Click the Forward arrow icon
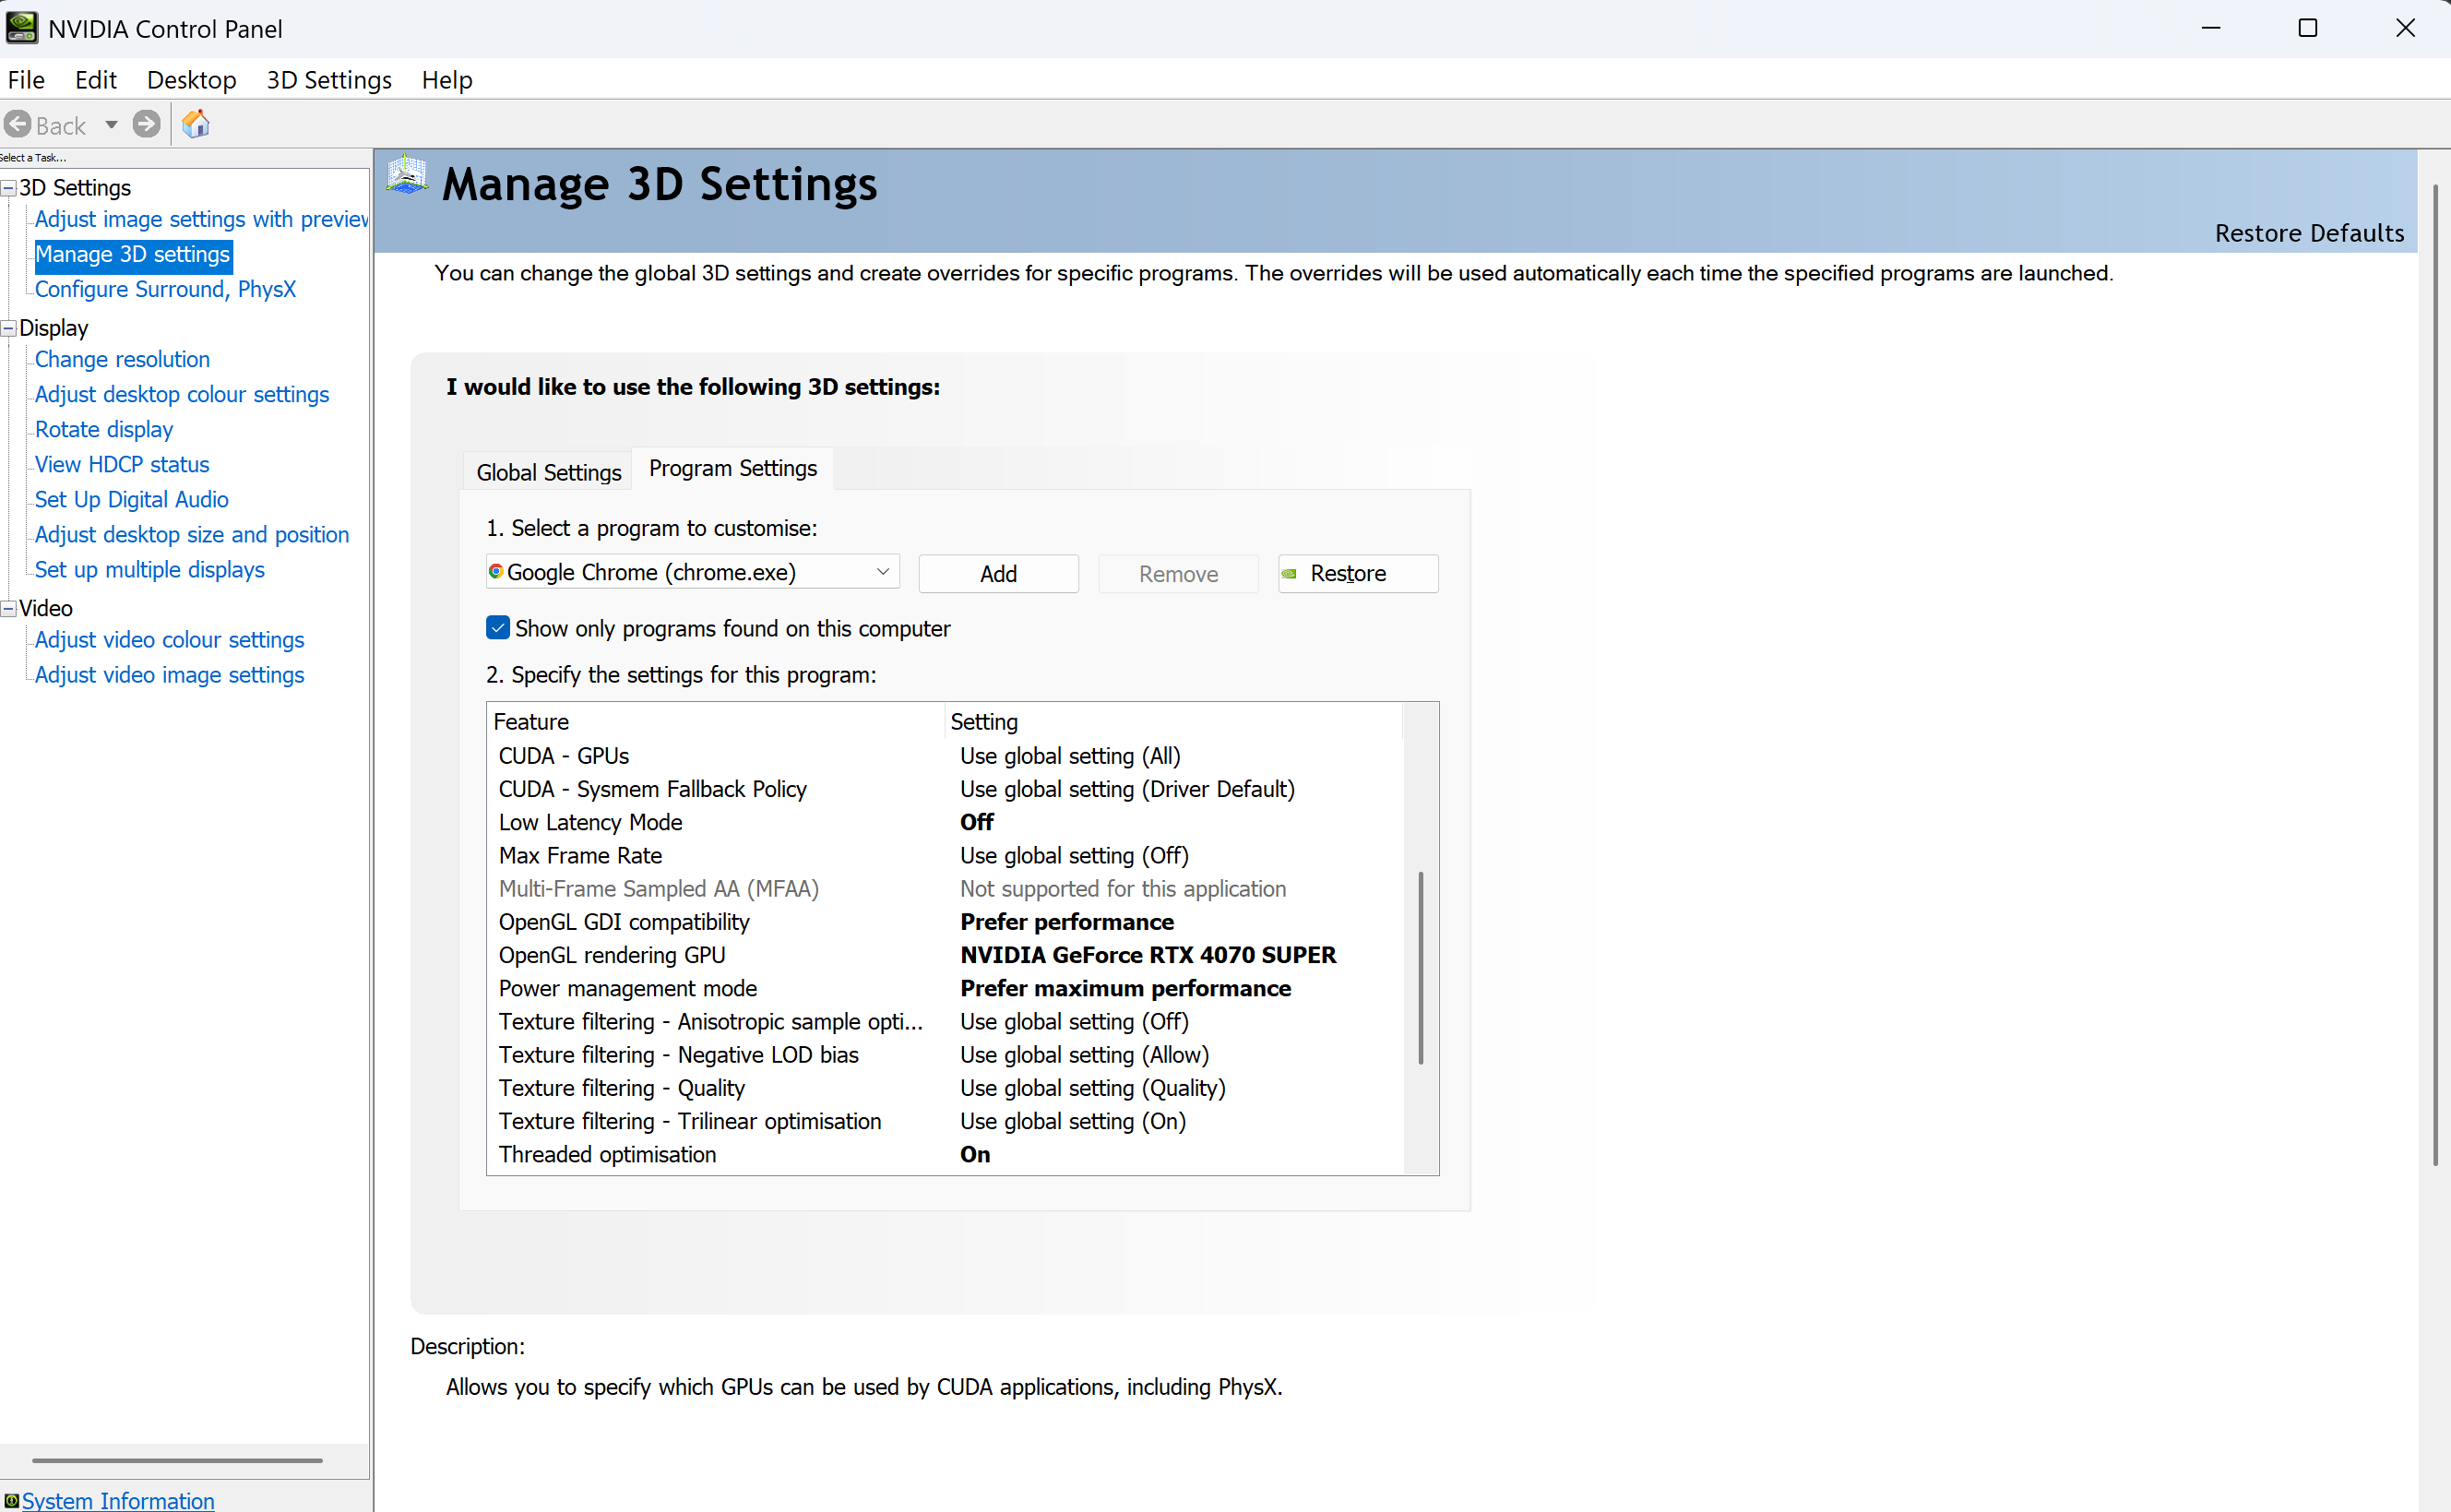2451x1512 pixels. click(x=147, y=124)
